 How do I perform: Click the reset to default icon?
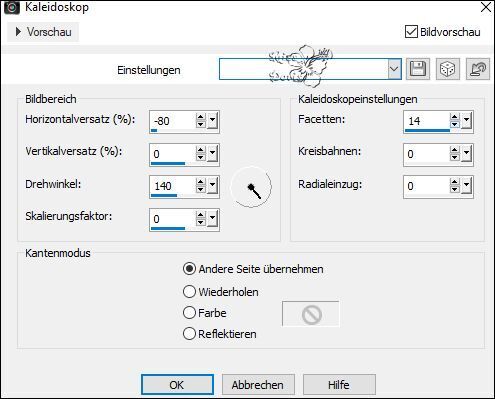click(x=478, y=69)
